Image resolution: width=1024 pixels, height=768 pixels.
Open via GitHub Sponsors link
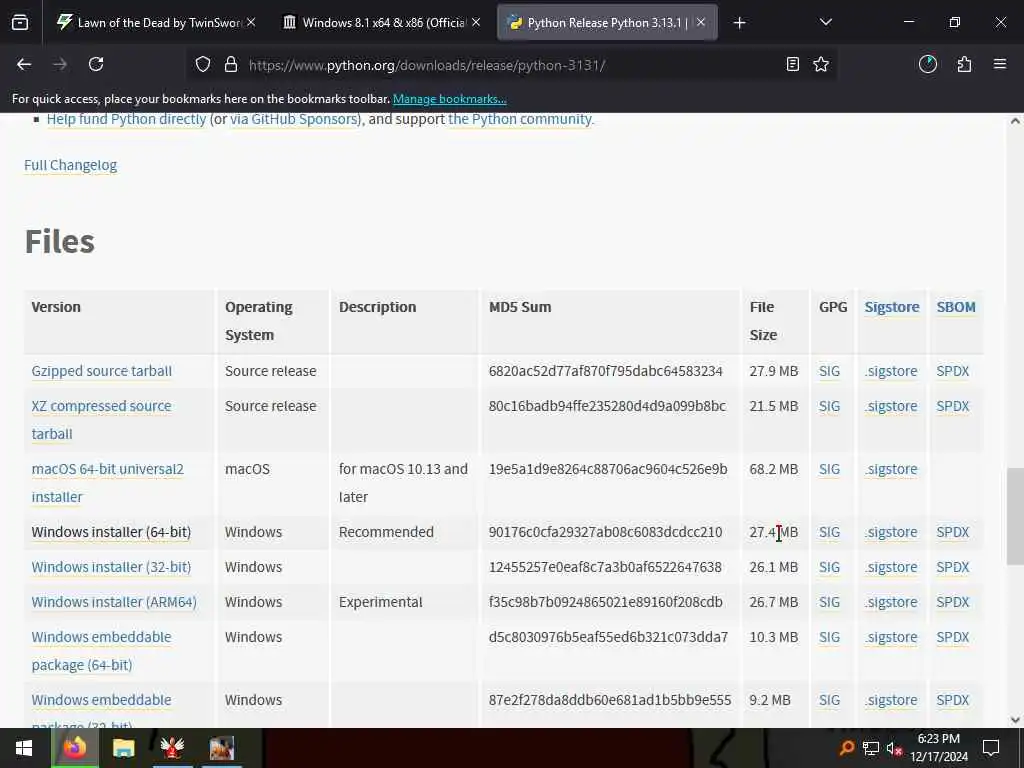click(294, 120)
